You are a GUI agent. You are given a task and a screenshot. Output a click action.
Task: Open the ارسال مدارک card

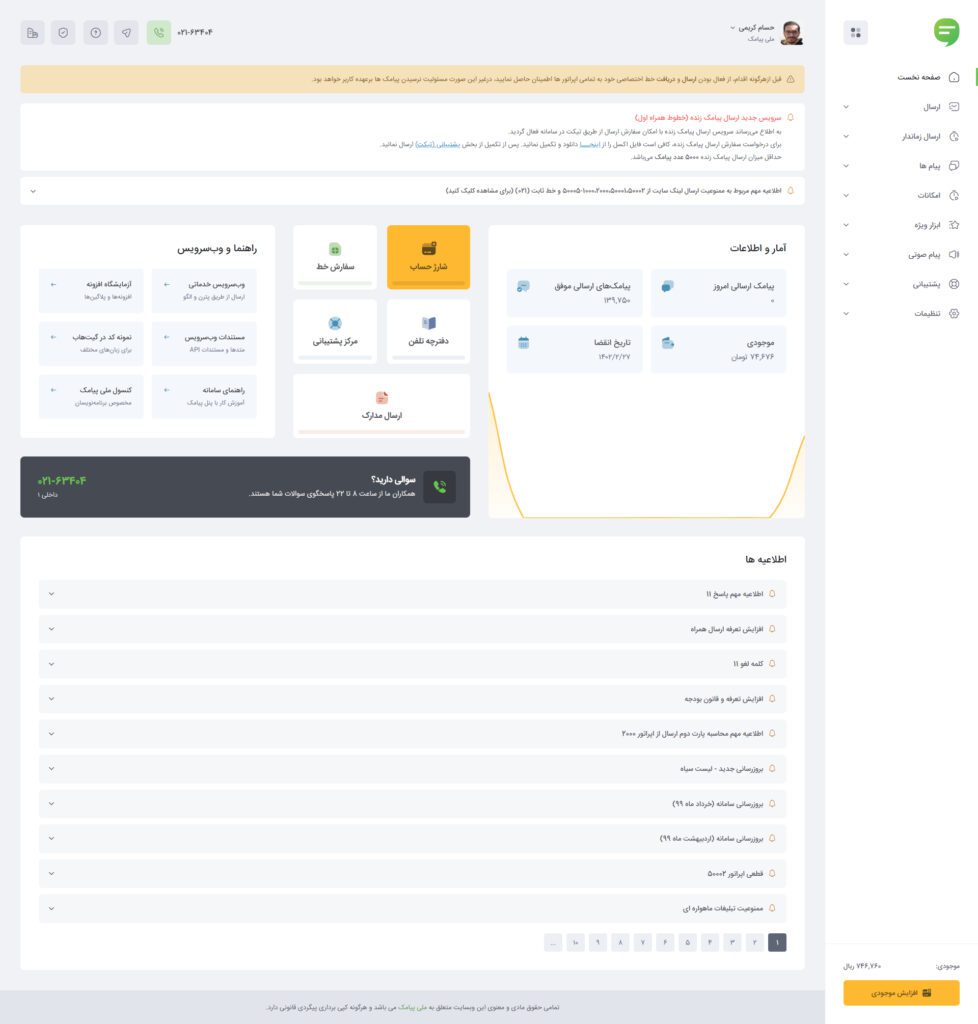pyautogui.click(x=382, y=406)
